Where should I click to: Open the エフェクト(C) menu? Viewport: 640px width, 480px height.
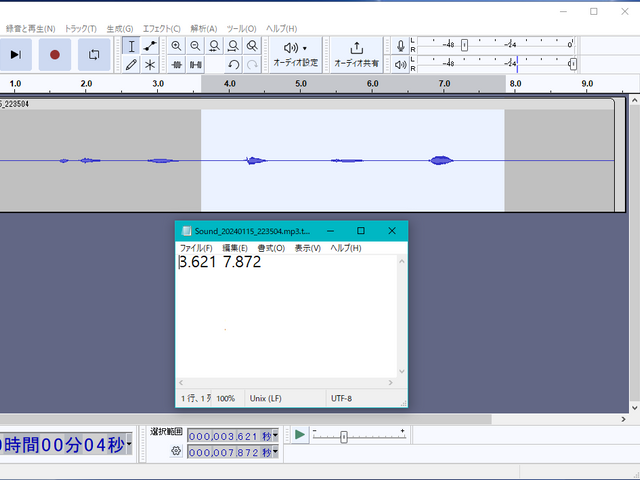(162, 29)
